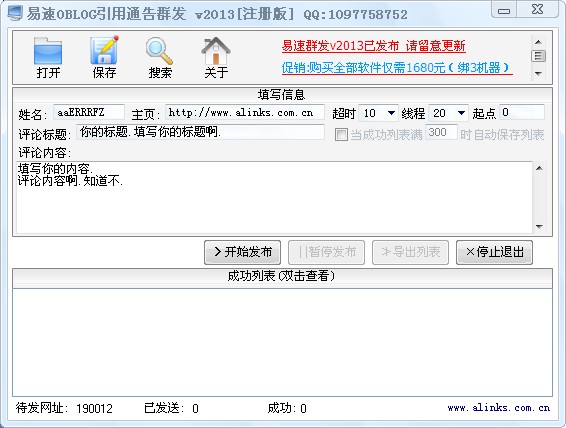This screenshot has height=428, width=566.
Task: Click the 评论标题 title input field
Action: (x=200, y=132)
